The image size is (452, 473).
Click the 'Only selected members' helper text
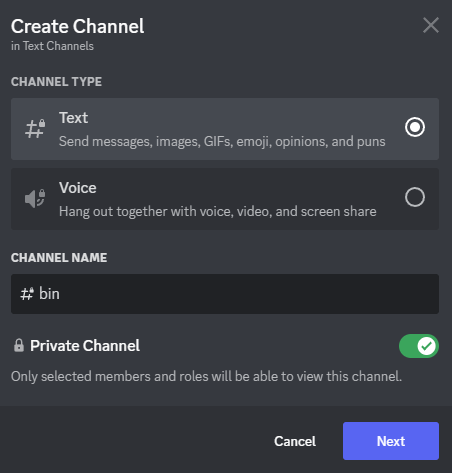(206, 377)
